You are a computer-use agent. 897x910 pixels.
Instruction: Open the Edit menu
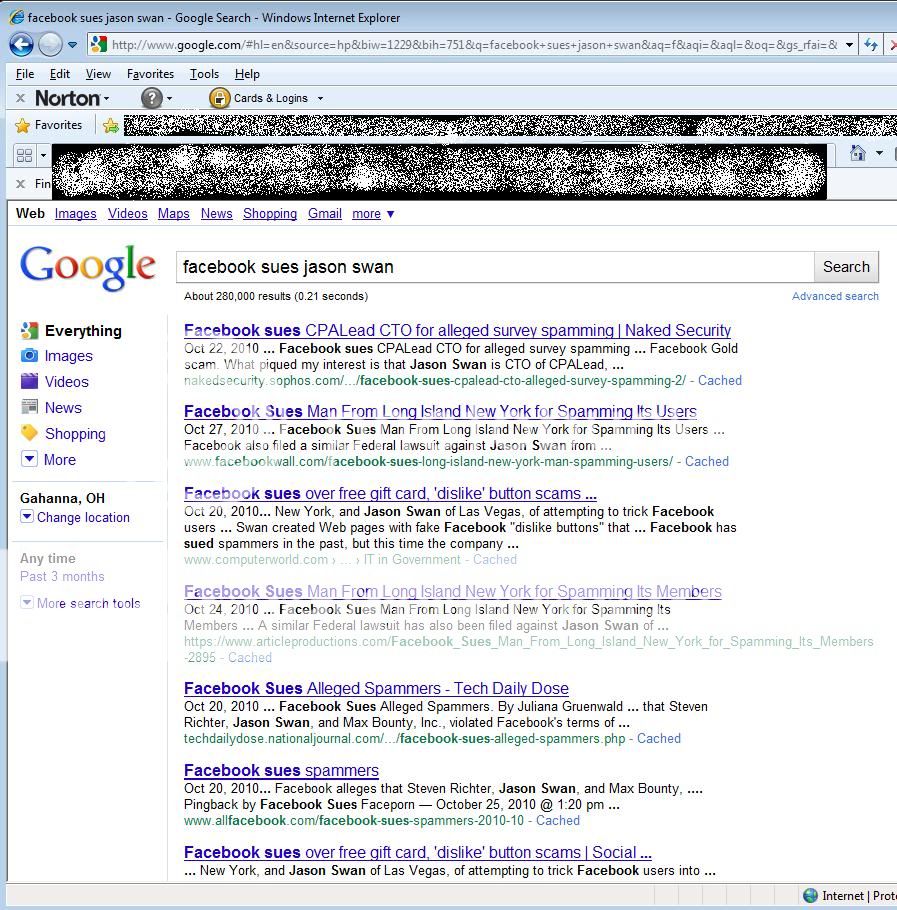tap(60, 74)
